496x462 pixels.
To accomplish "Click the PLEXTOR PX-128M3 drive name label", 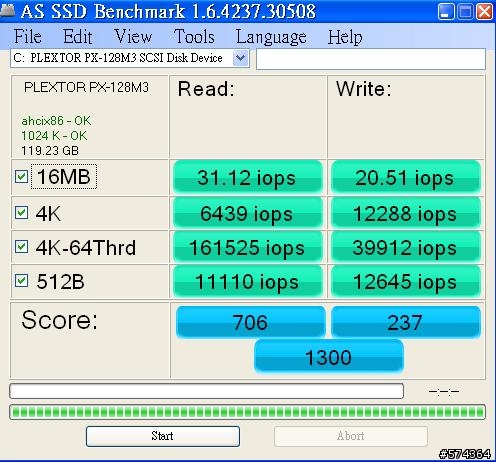I will [86, 87].
